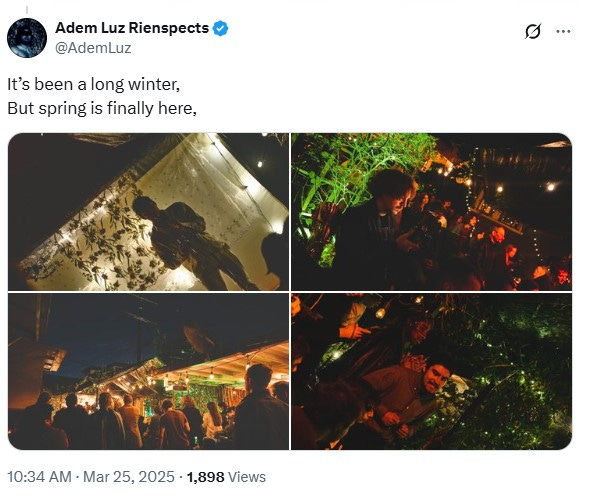589x501 pixels.
Task: Click the Mar 25, 2025 date
Action: [x=129, y=477]
